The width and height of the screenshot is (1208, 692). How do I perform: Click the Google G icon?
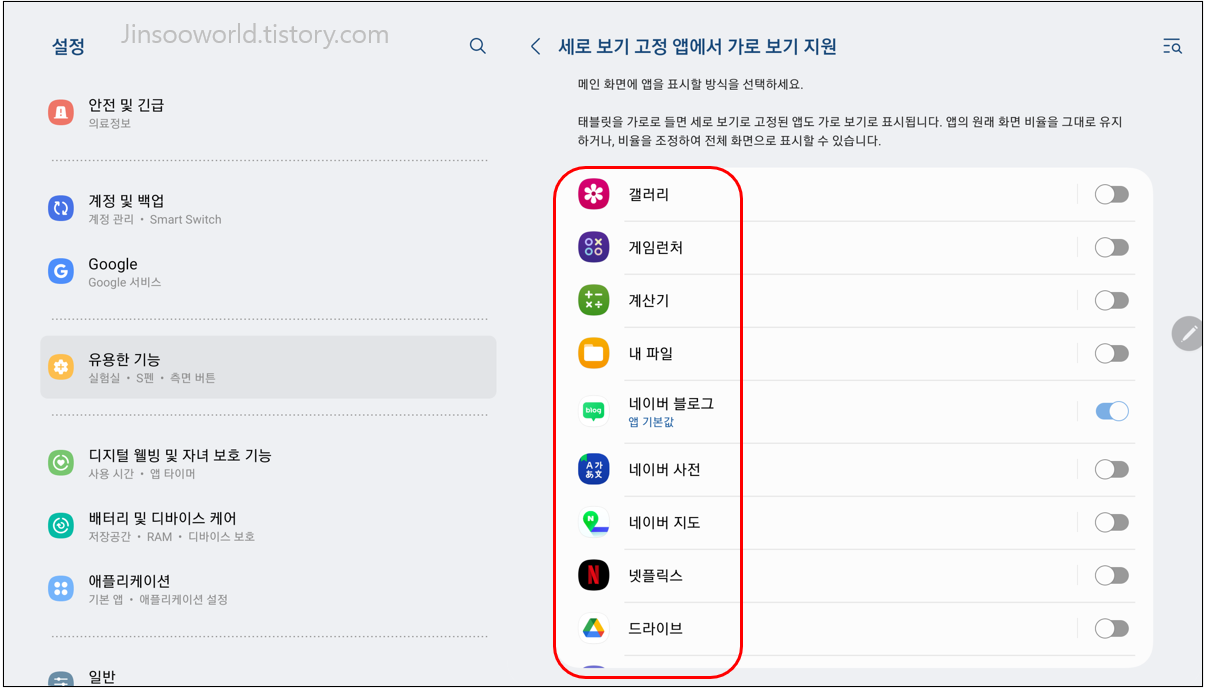[61, 271]
